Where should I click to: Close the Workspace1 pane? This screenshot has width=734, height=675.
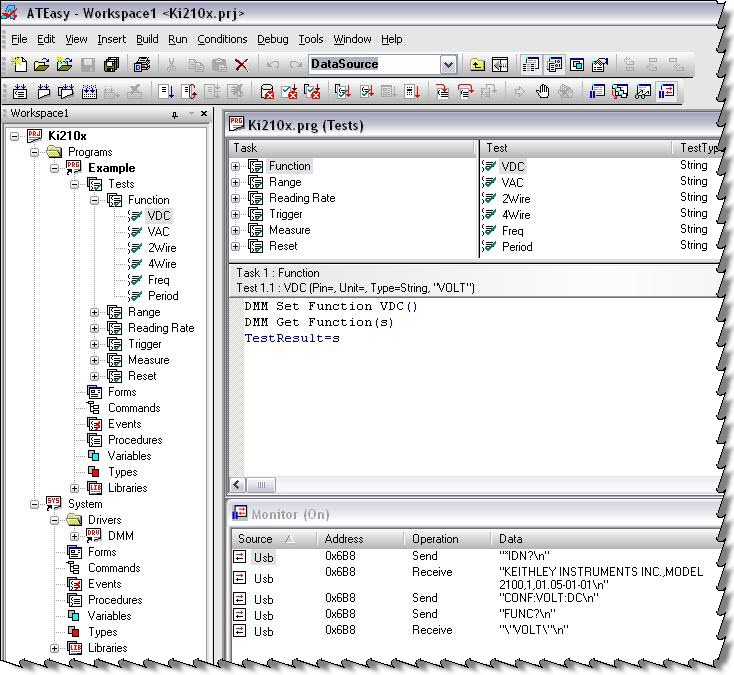[204, 114]
